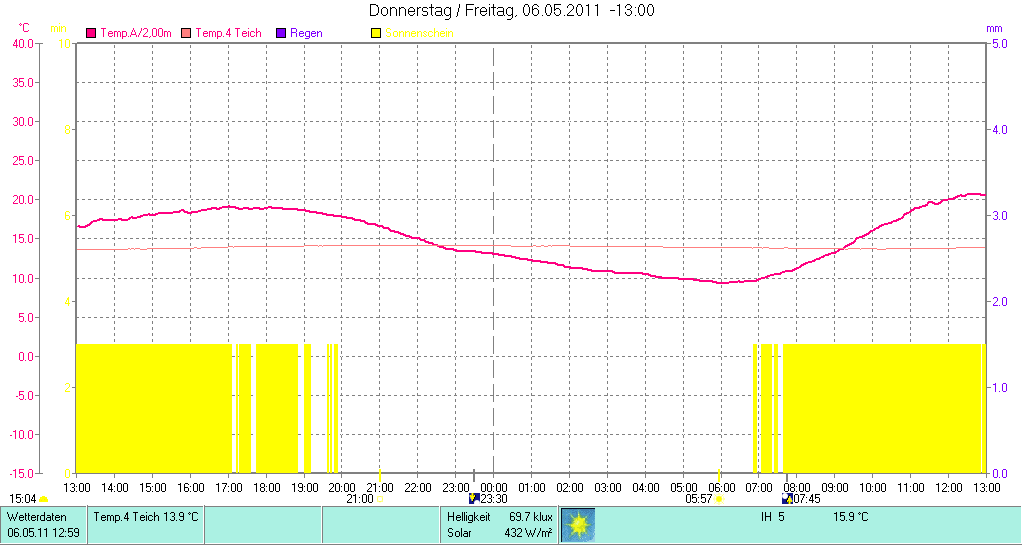Click the sun weather icon in status bar
This screenshot has width=1022, height=545.
[x=578, y=525]
